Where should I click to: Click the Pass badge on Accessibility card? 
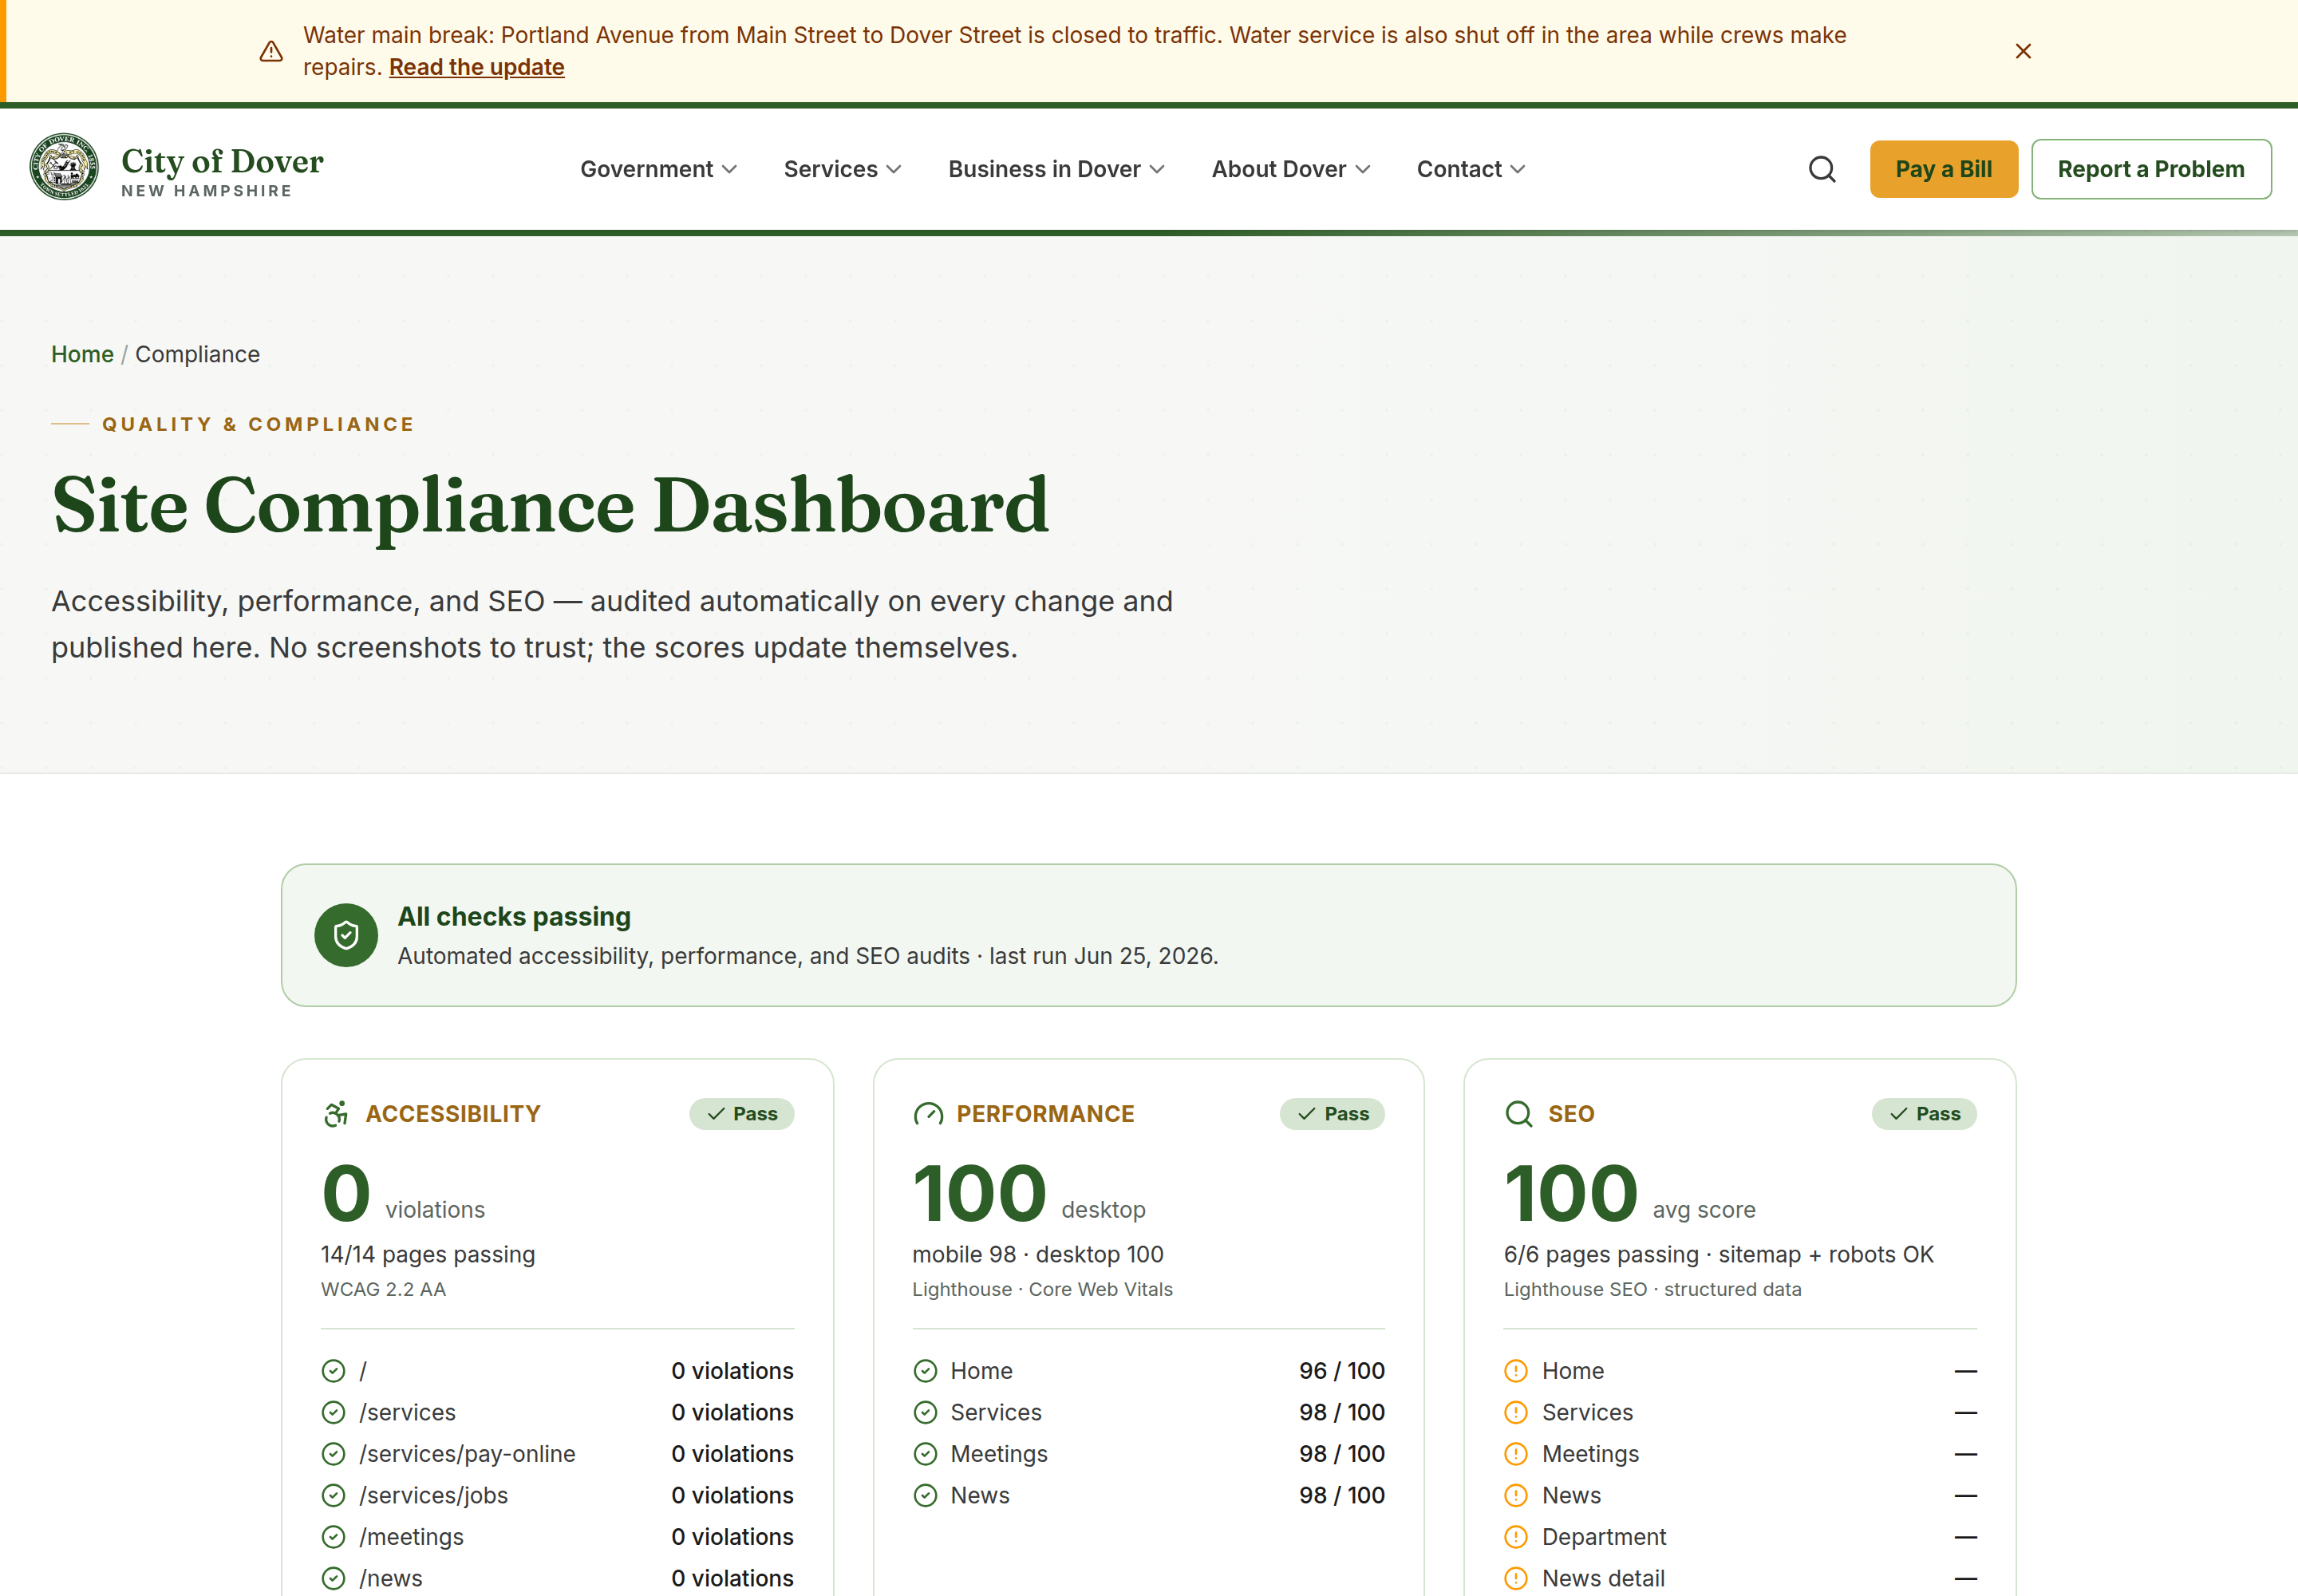click(x=742, y=1114)
